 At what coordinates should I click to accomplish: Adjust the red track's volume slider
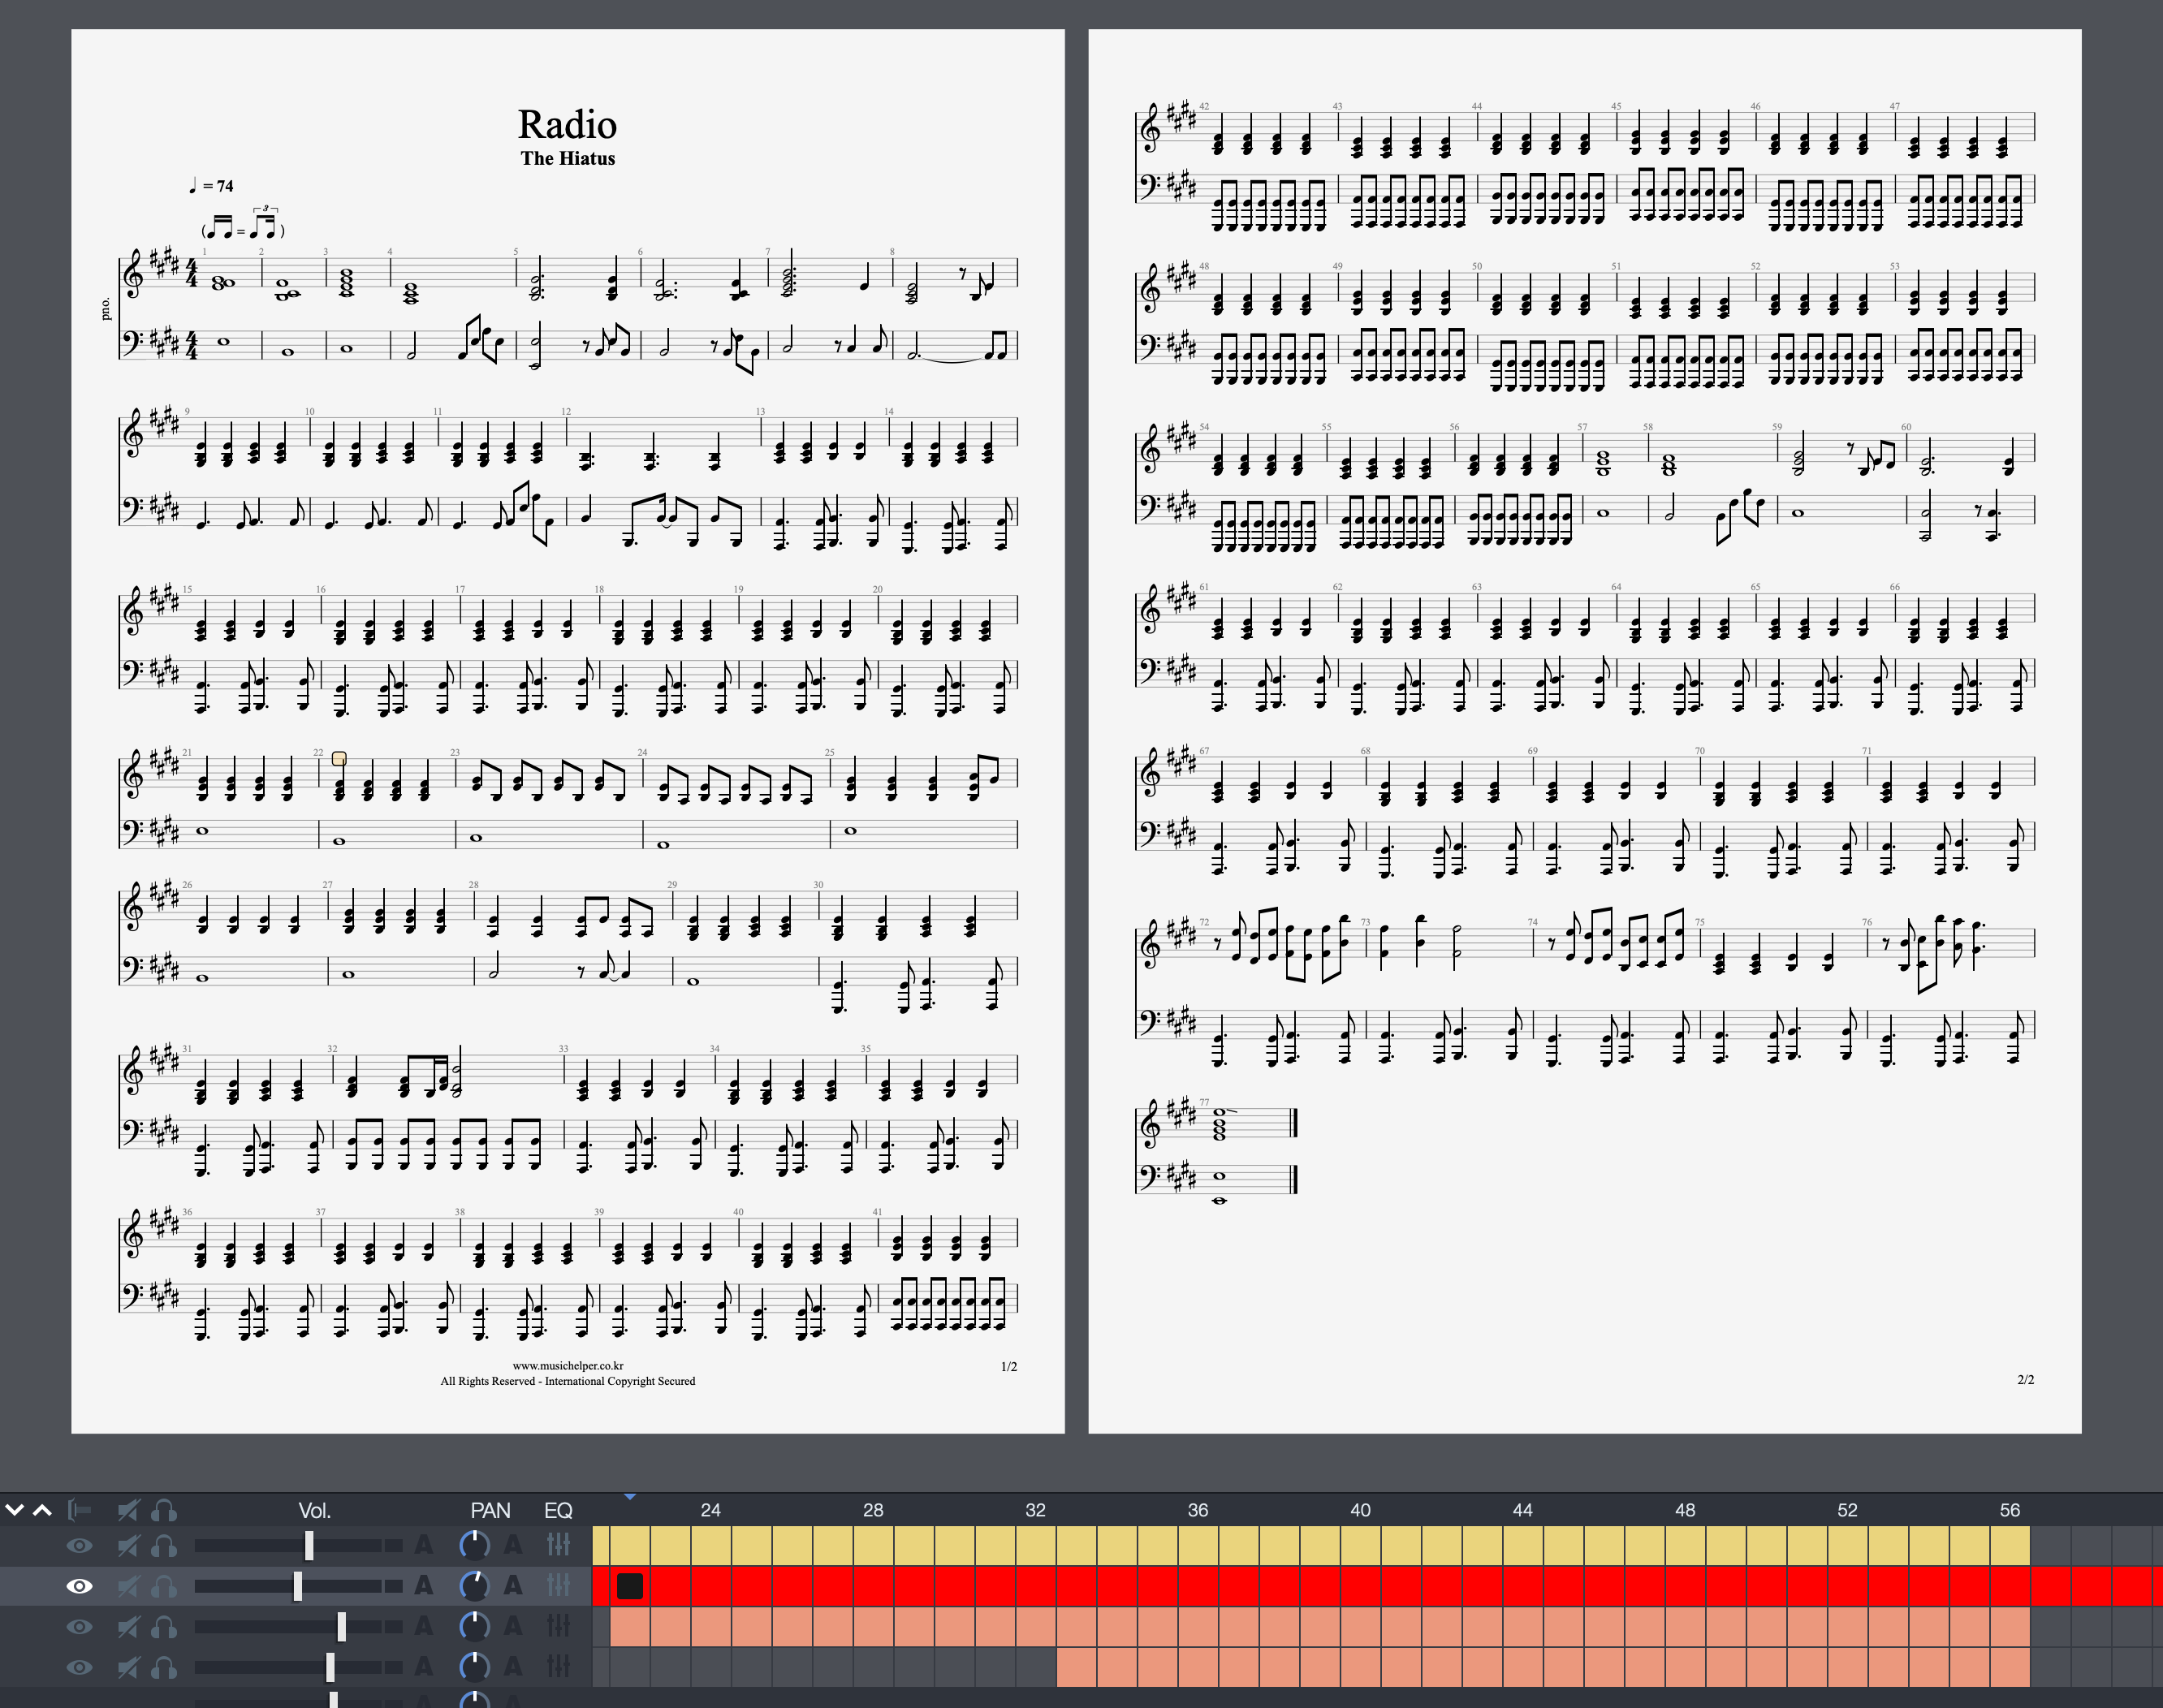click(x=297, y=1586)
